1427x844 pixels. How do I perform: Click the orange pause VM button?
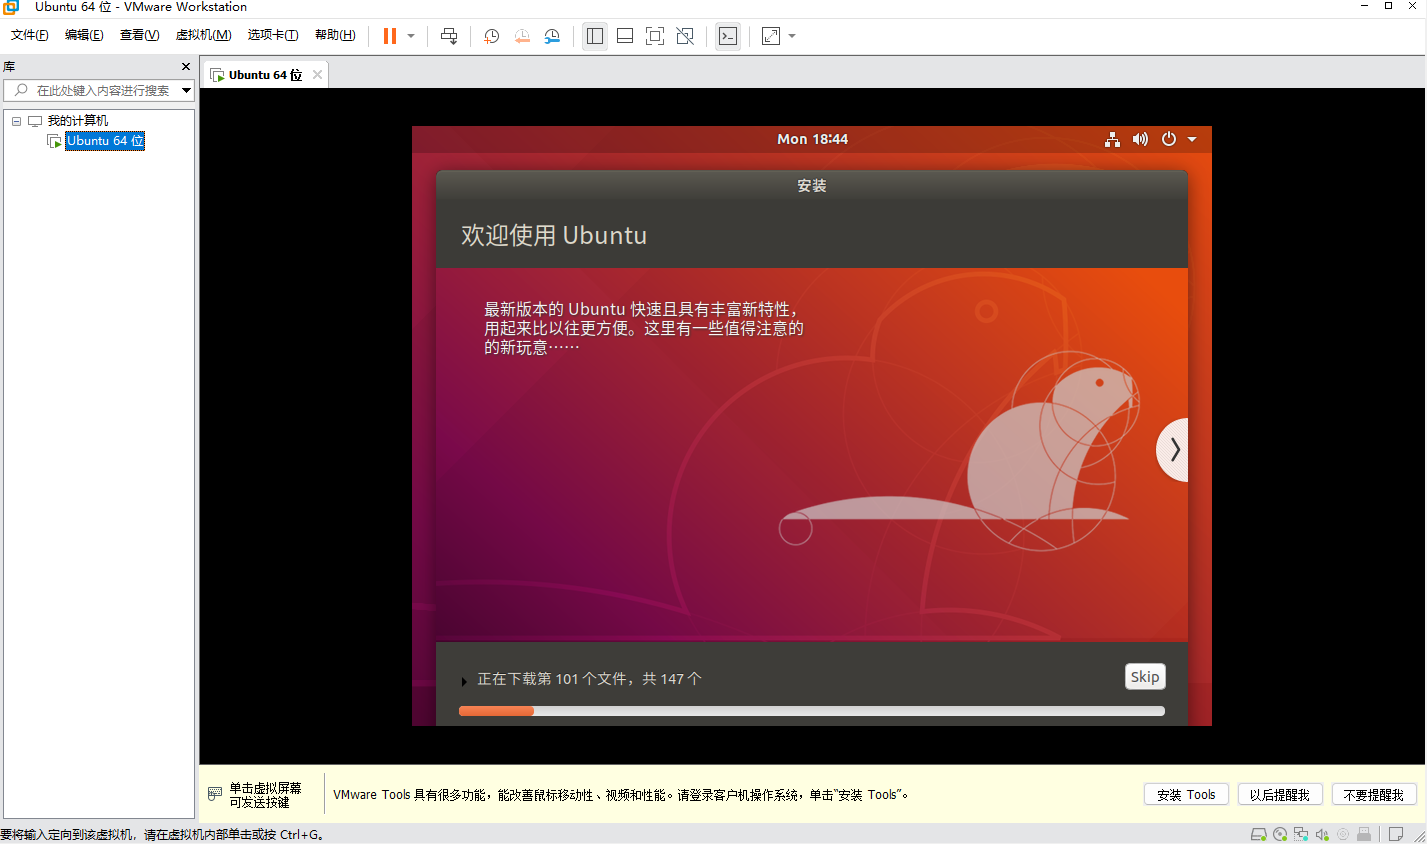390,36
